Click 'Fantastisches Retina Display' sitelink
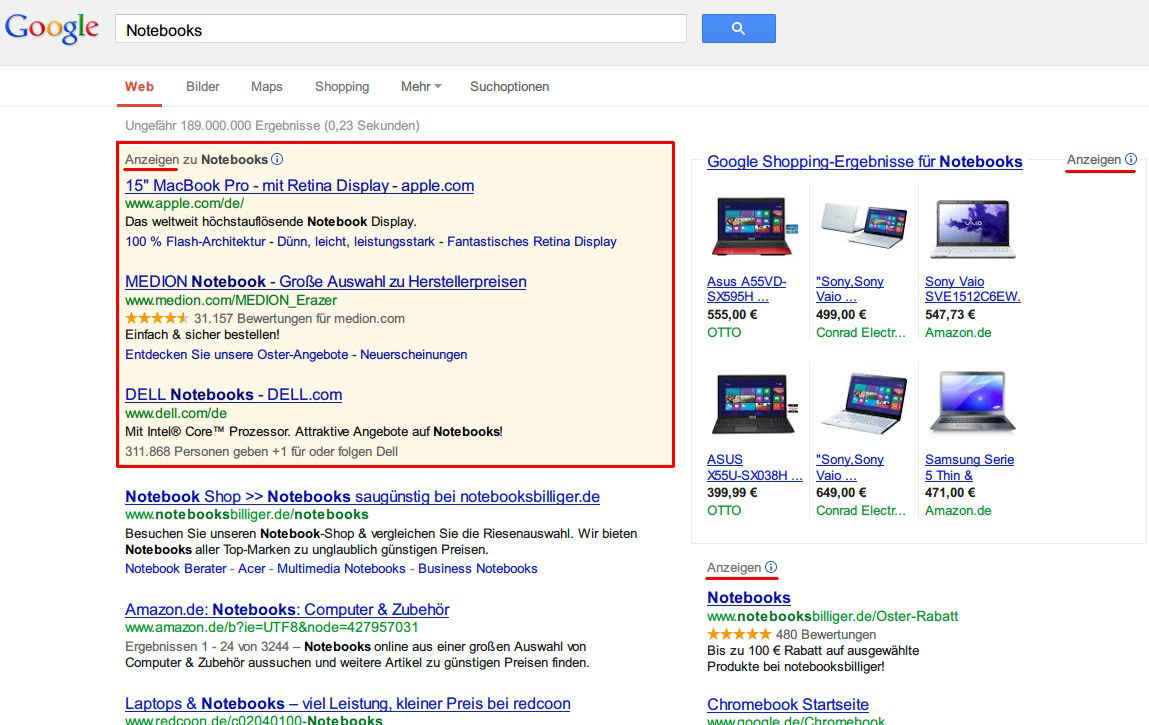Viewport: 1149px width, 725px height. pos(532,241)
